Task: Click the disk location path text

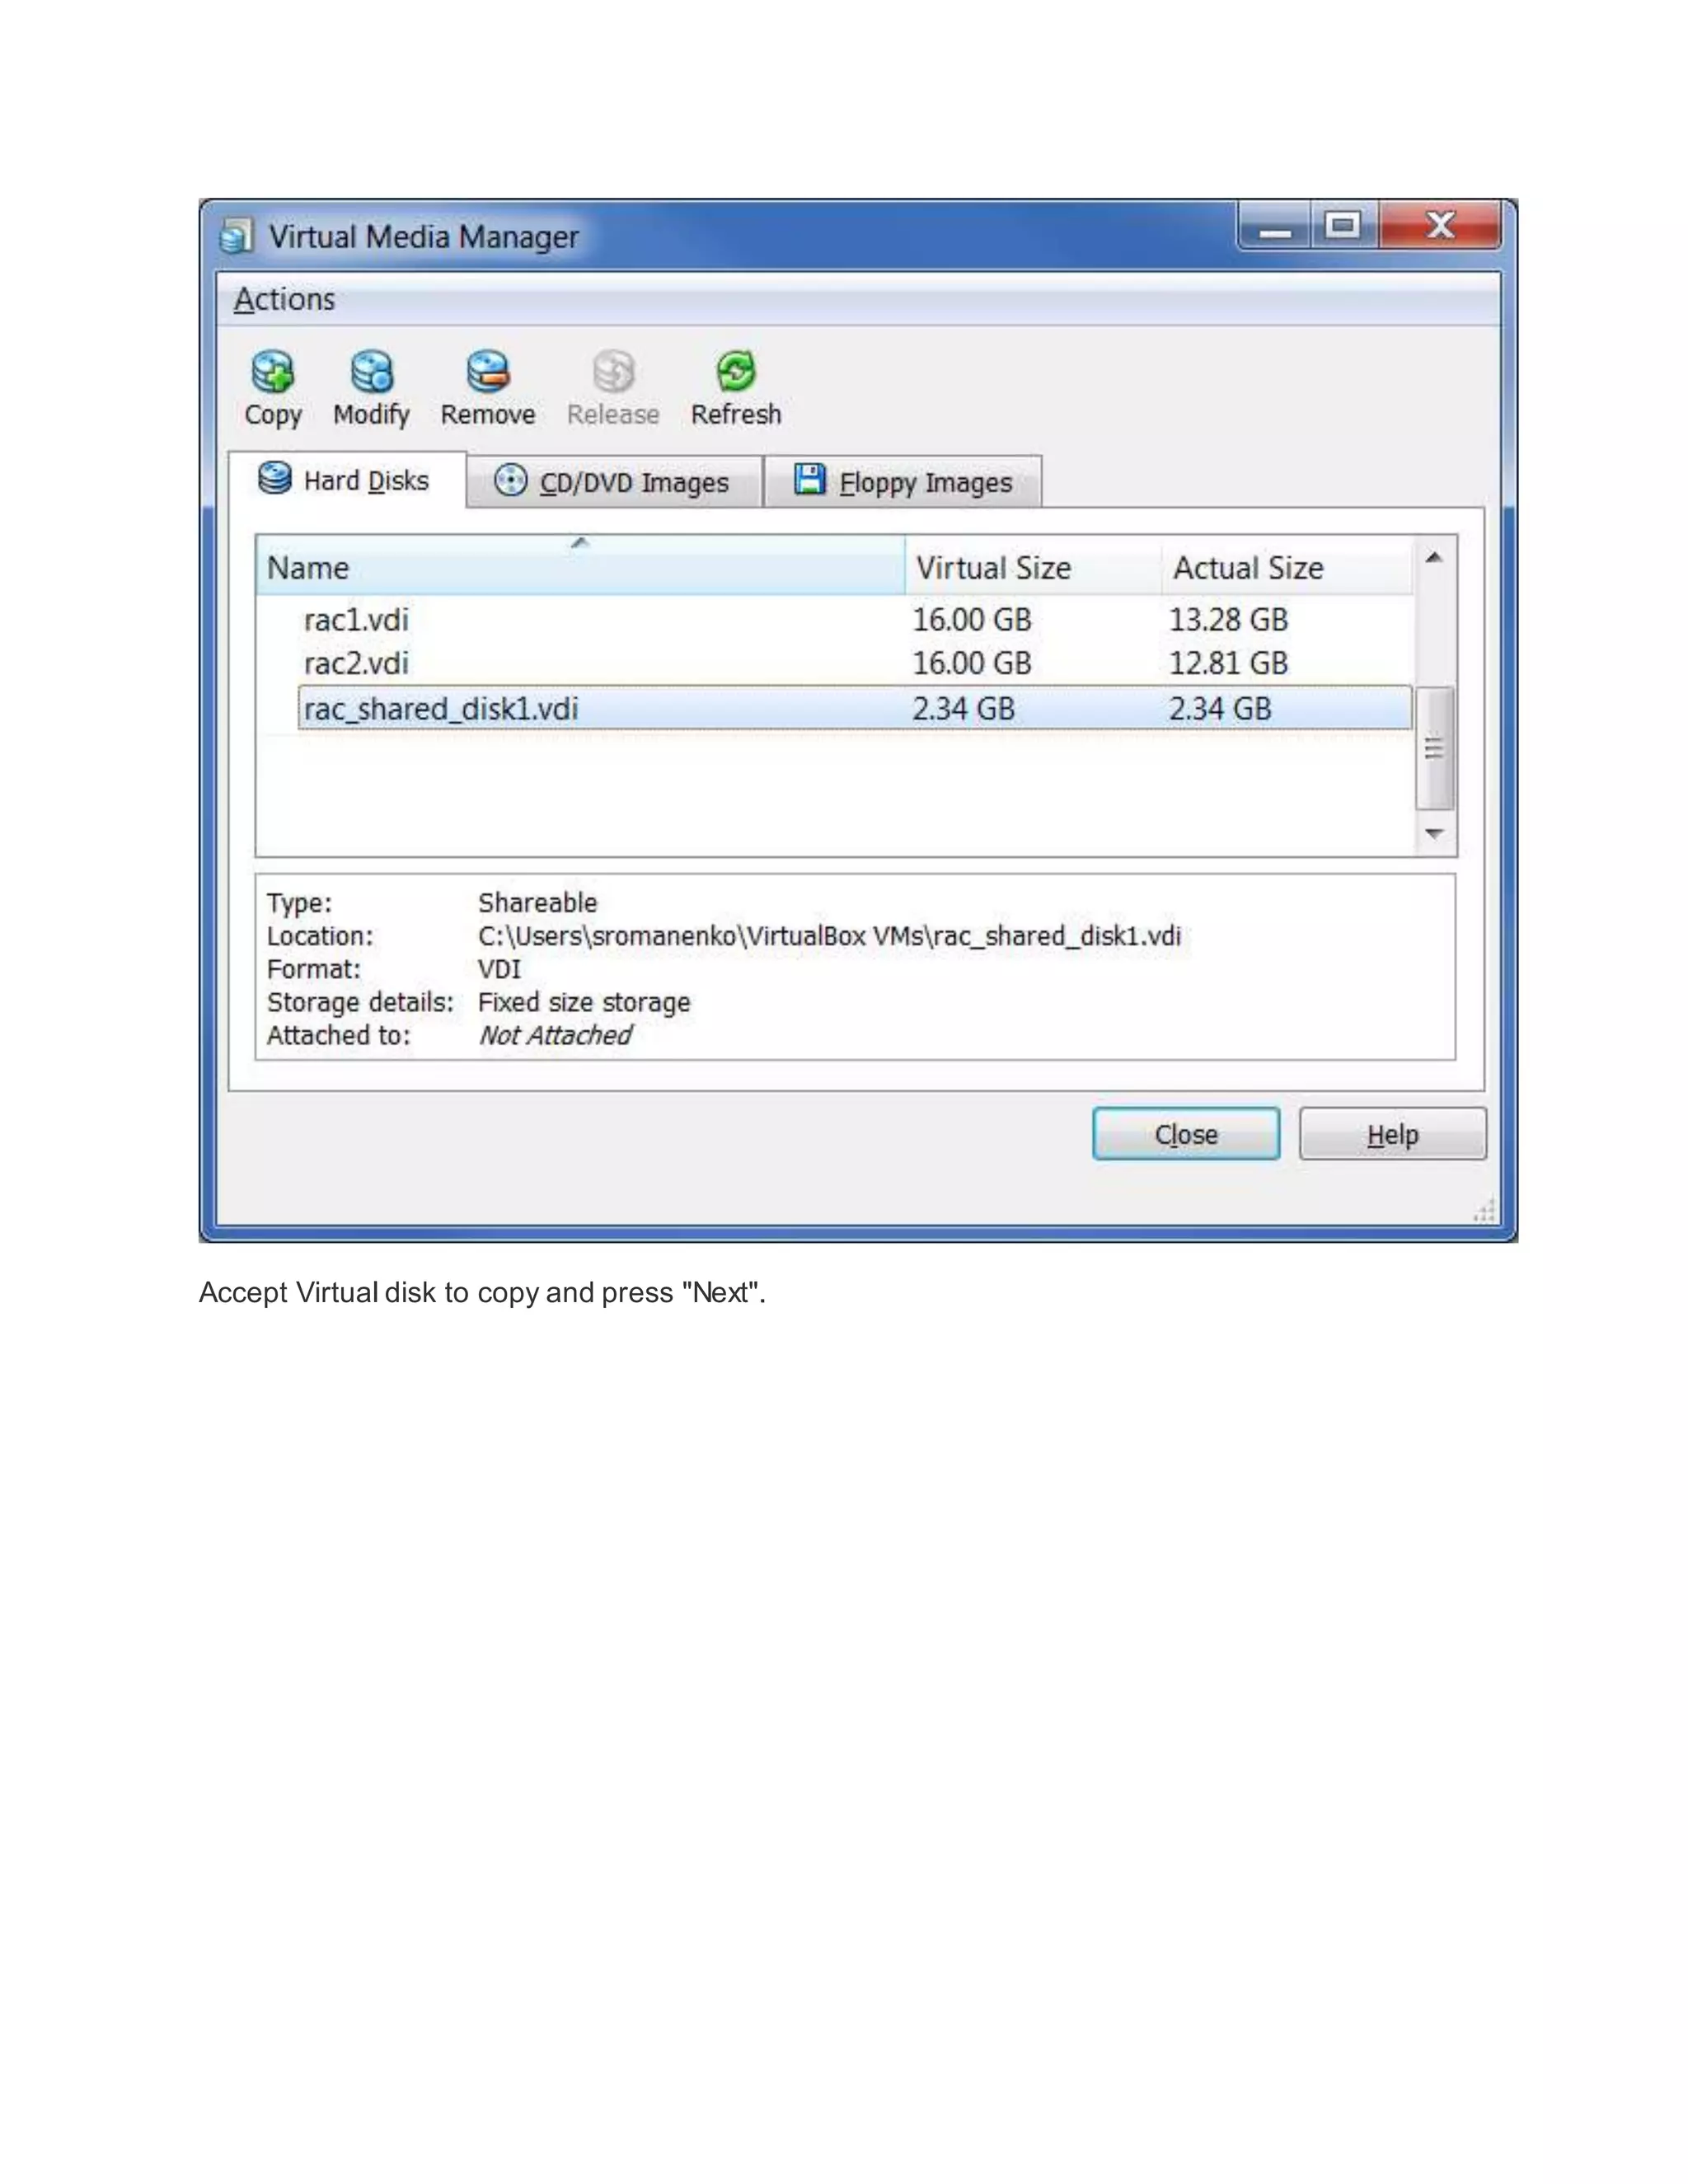Action: coord(829,936)
